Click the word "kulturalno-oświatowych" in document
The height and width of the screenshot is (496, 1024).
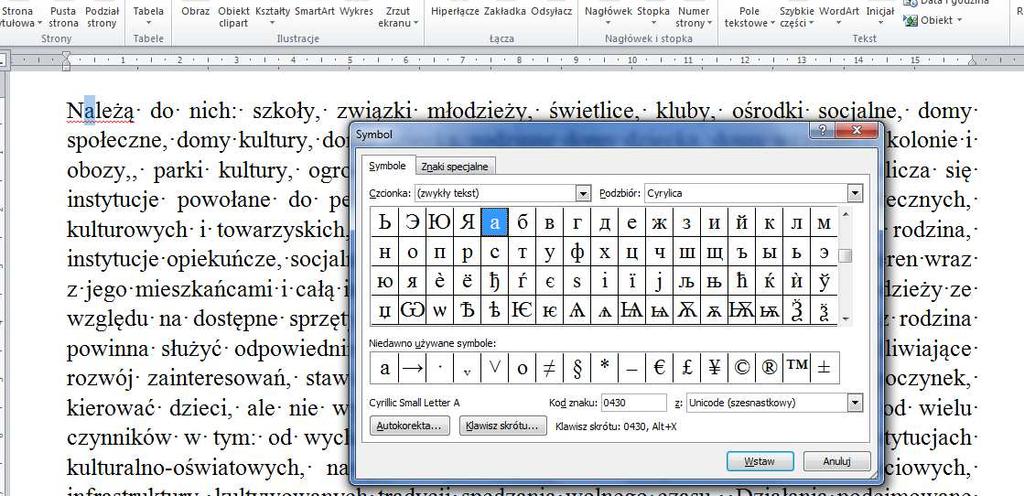[185, 467]
